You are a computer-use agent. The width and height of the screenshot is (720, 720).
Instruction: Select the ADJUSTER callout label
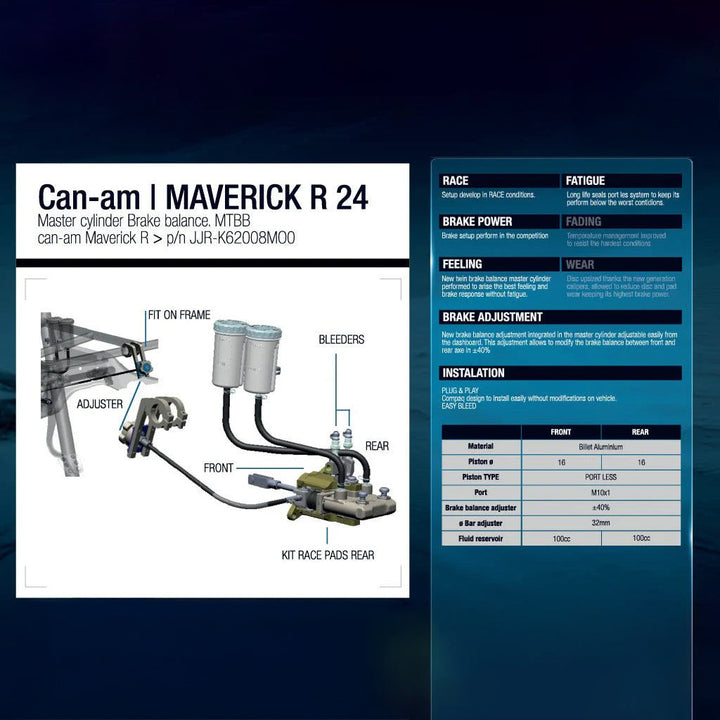click(100, 404)
